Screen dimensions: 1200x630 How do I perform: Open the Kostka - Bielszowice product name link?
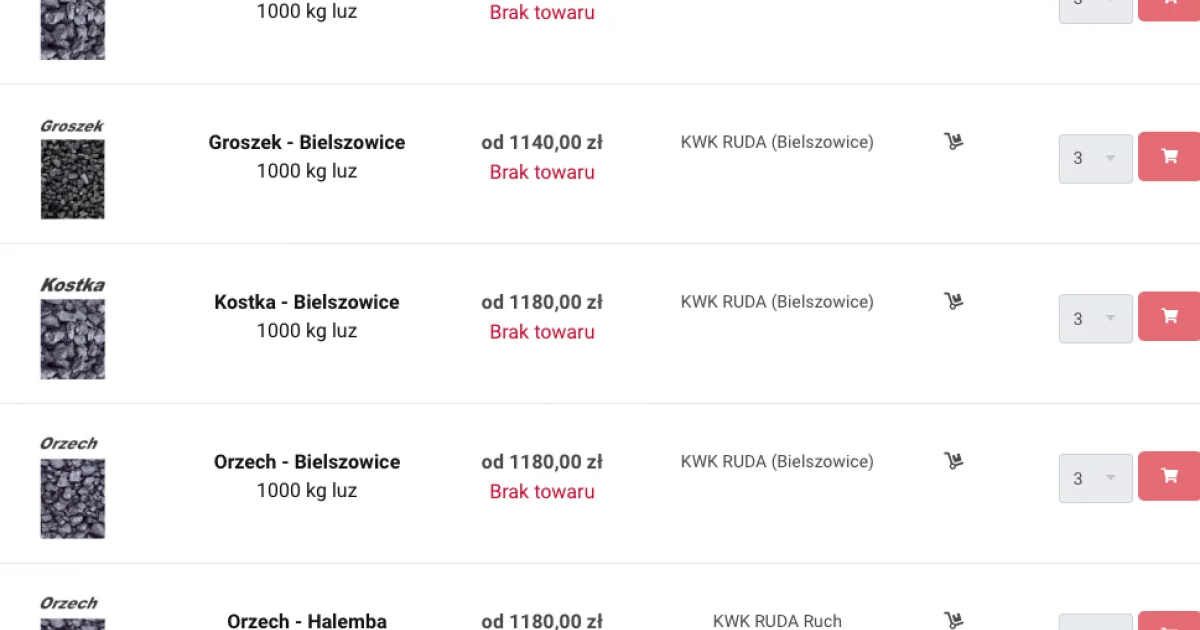307,302
